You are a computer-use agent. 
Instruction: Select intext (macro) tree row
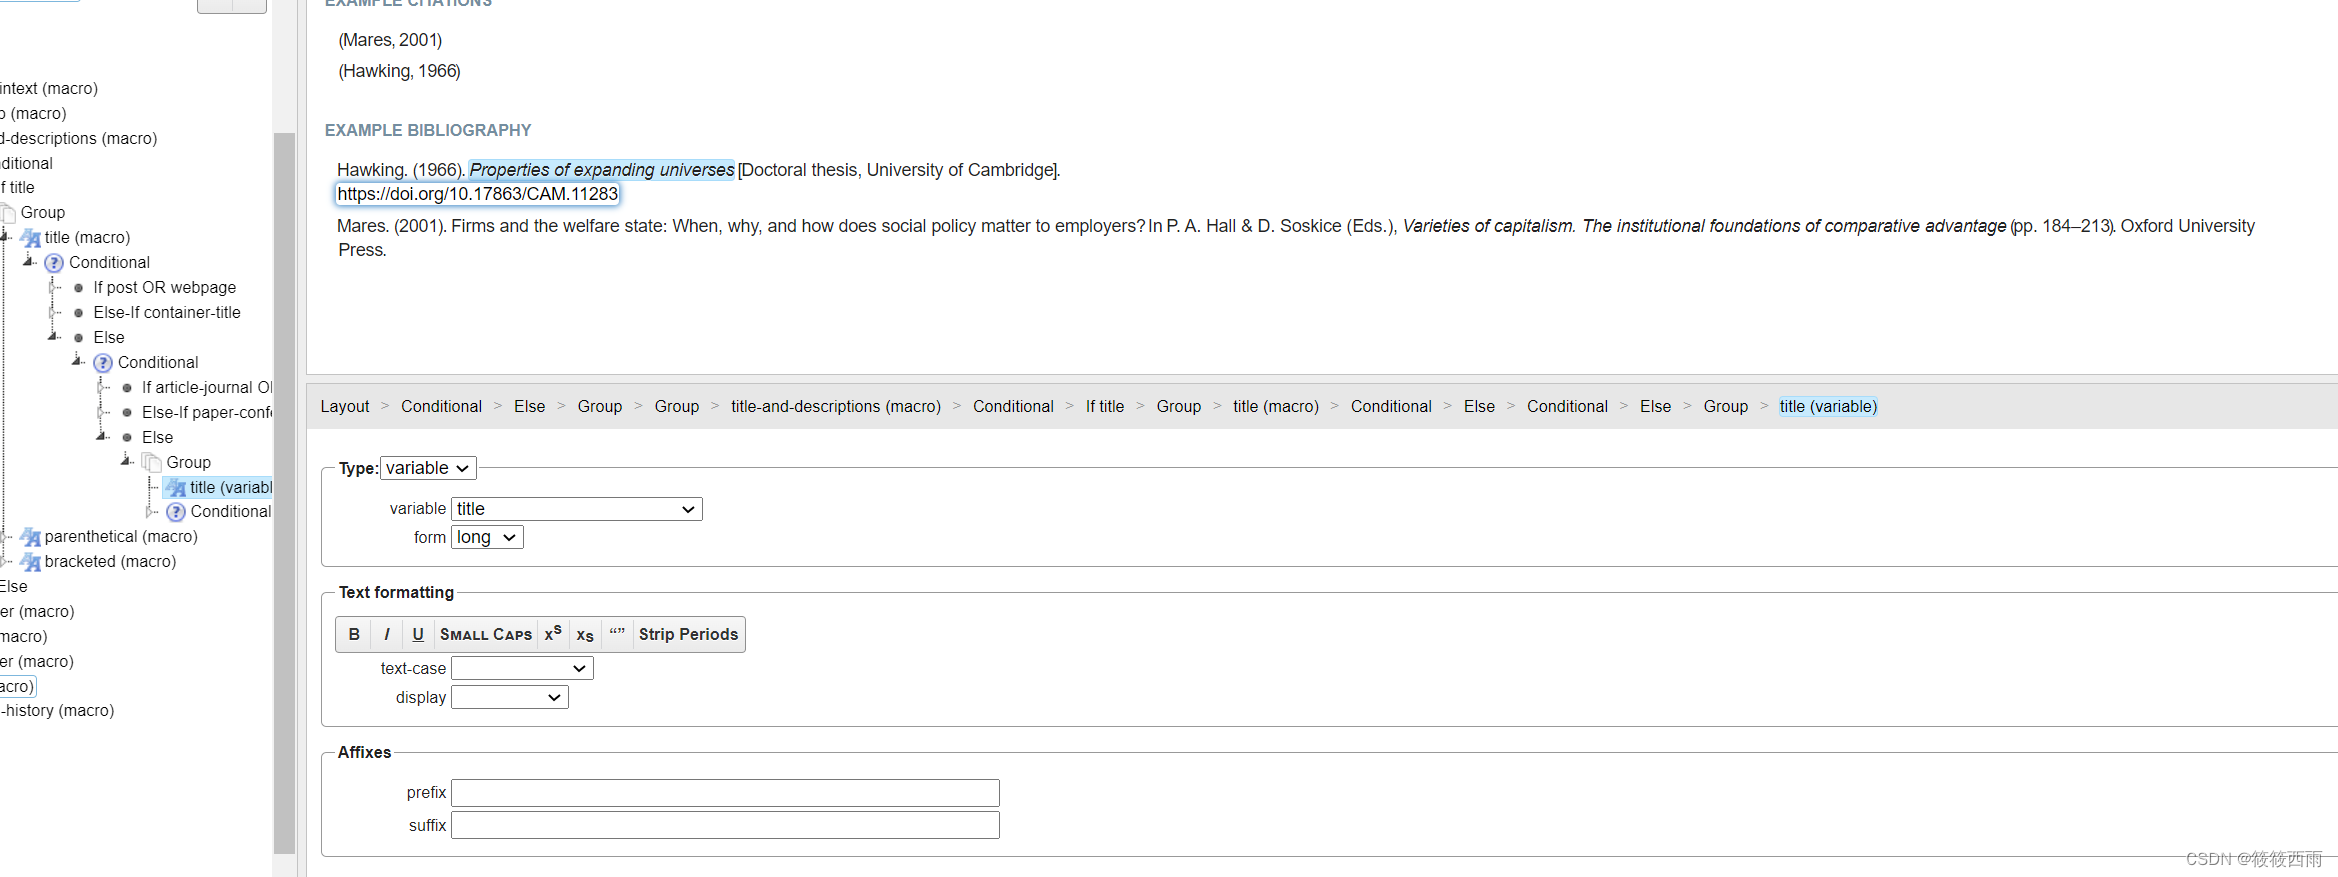[49, 88]
